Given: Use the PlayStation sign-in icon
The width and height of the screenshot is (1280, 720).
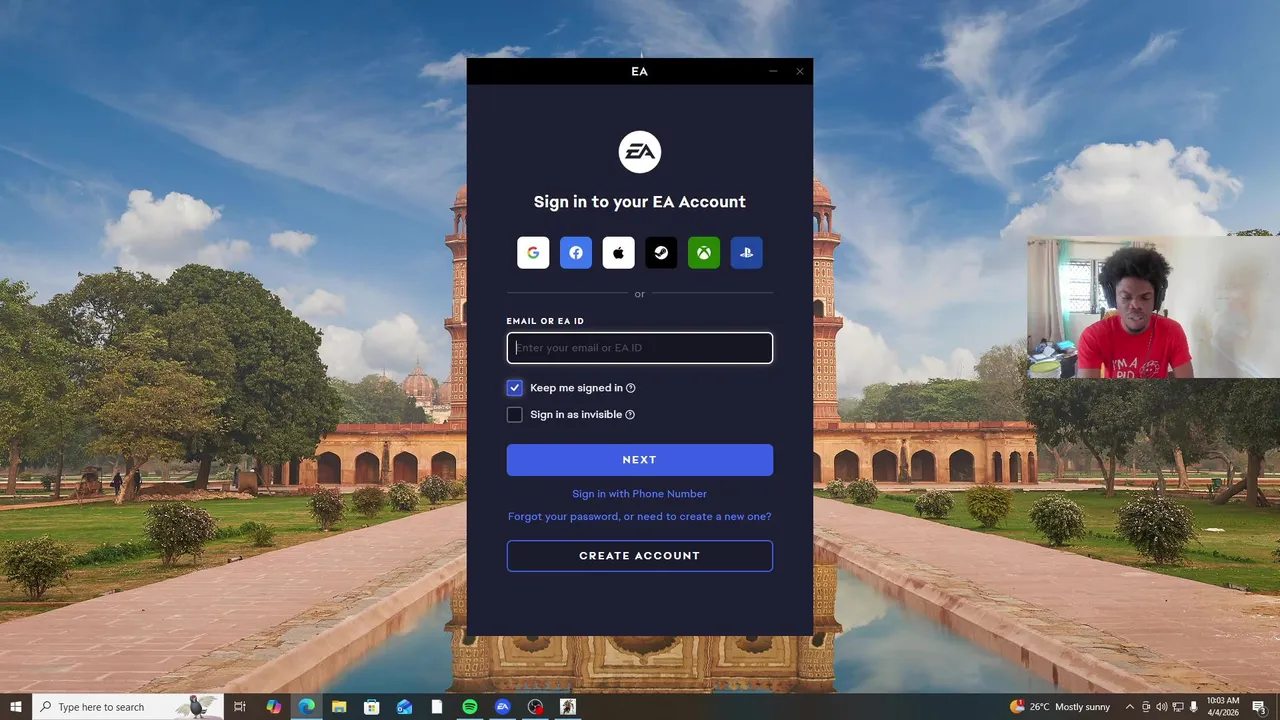Looking at the screenshot, I should click(x=747, y=253).
